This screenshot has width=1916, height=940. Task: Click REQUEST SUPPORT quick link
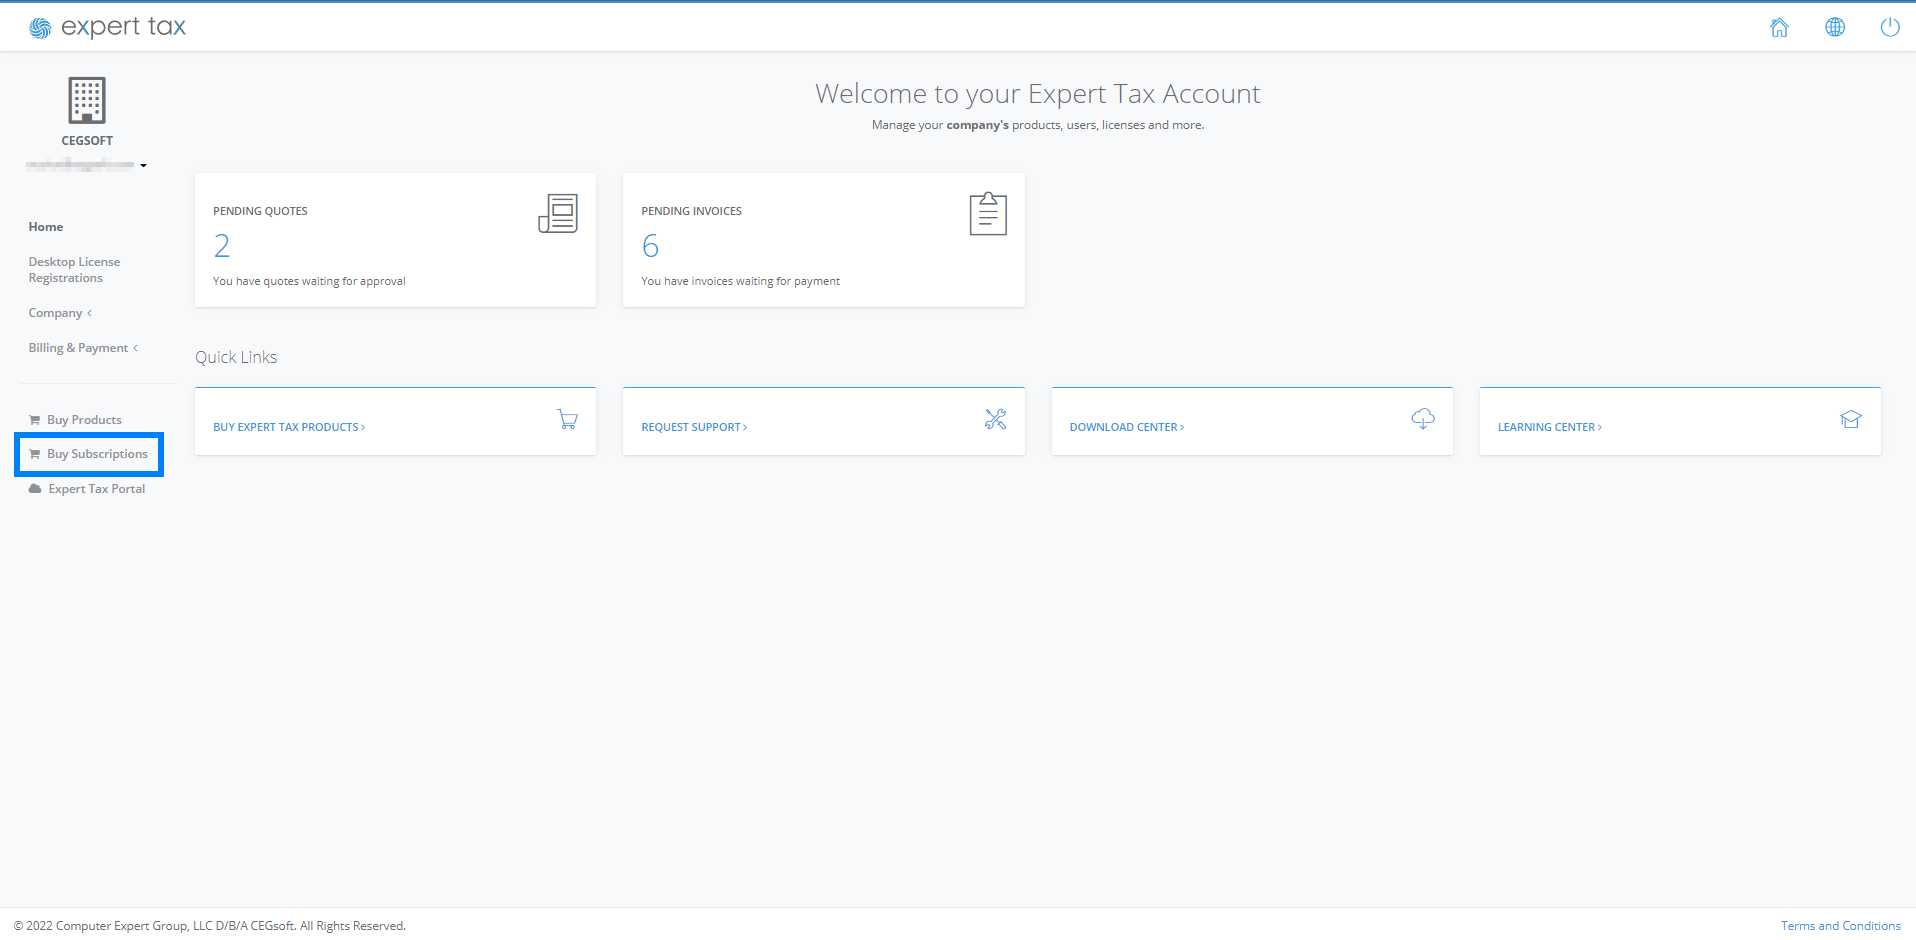(x=694, y=427)
